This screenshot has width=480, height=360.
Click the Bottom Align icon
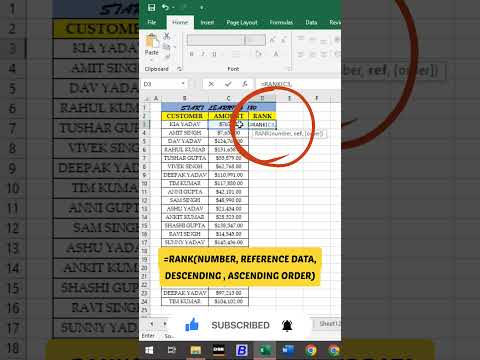[324, 41]
